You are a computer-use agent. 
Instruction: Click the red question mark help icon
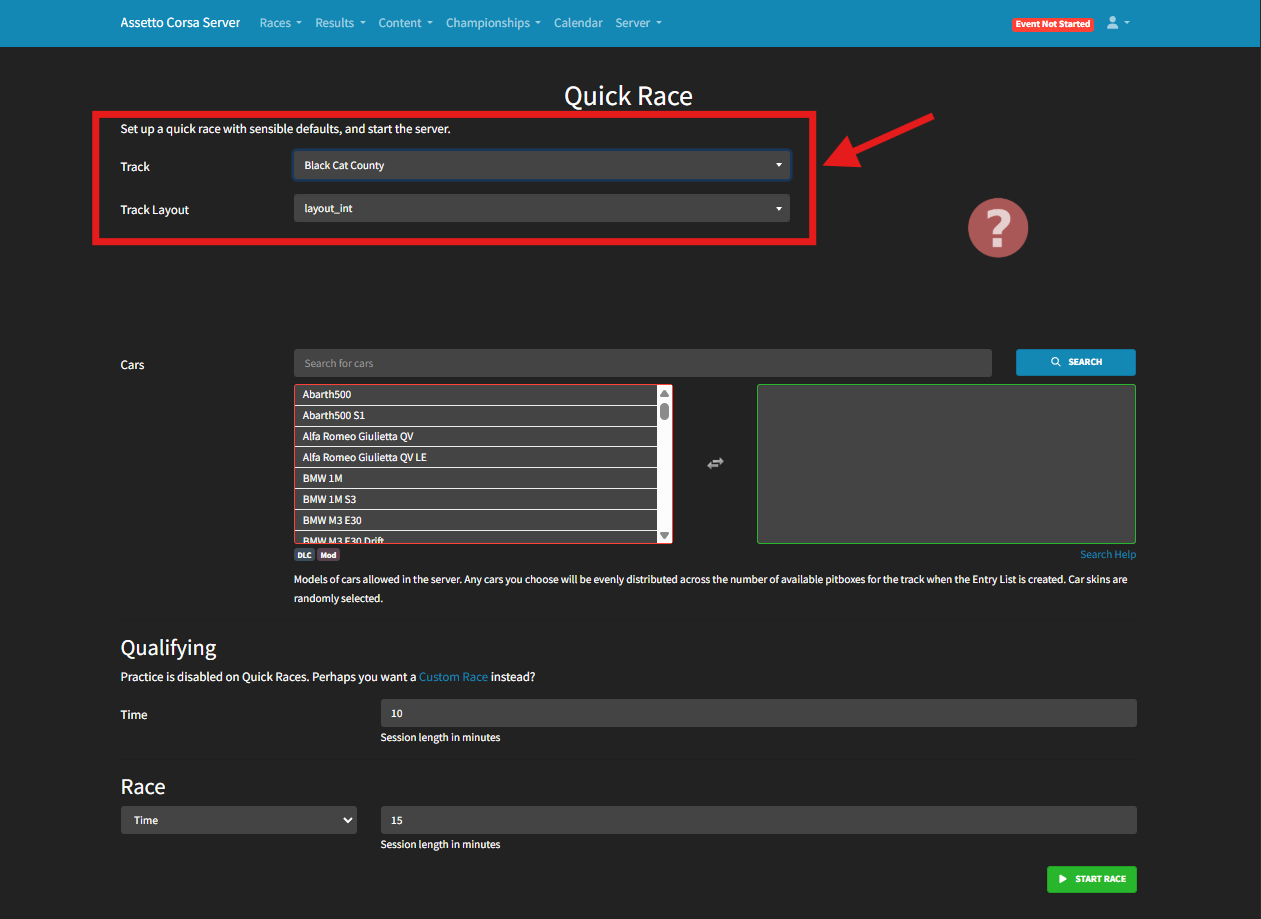(x=997, y=229)
